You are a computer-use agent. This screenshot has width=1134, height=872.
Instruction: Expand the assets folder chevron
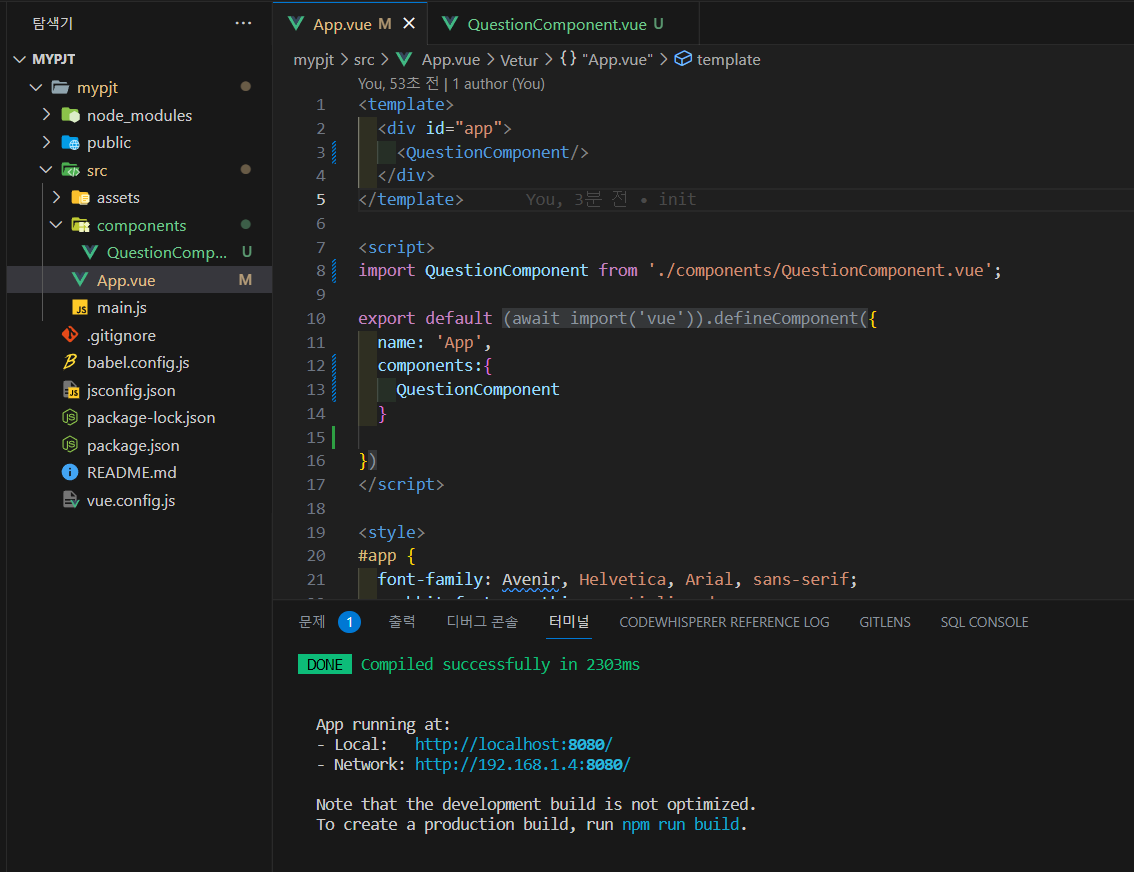[x=56, y=197]
